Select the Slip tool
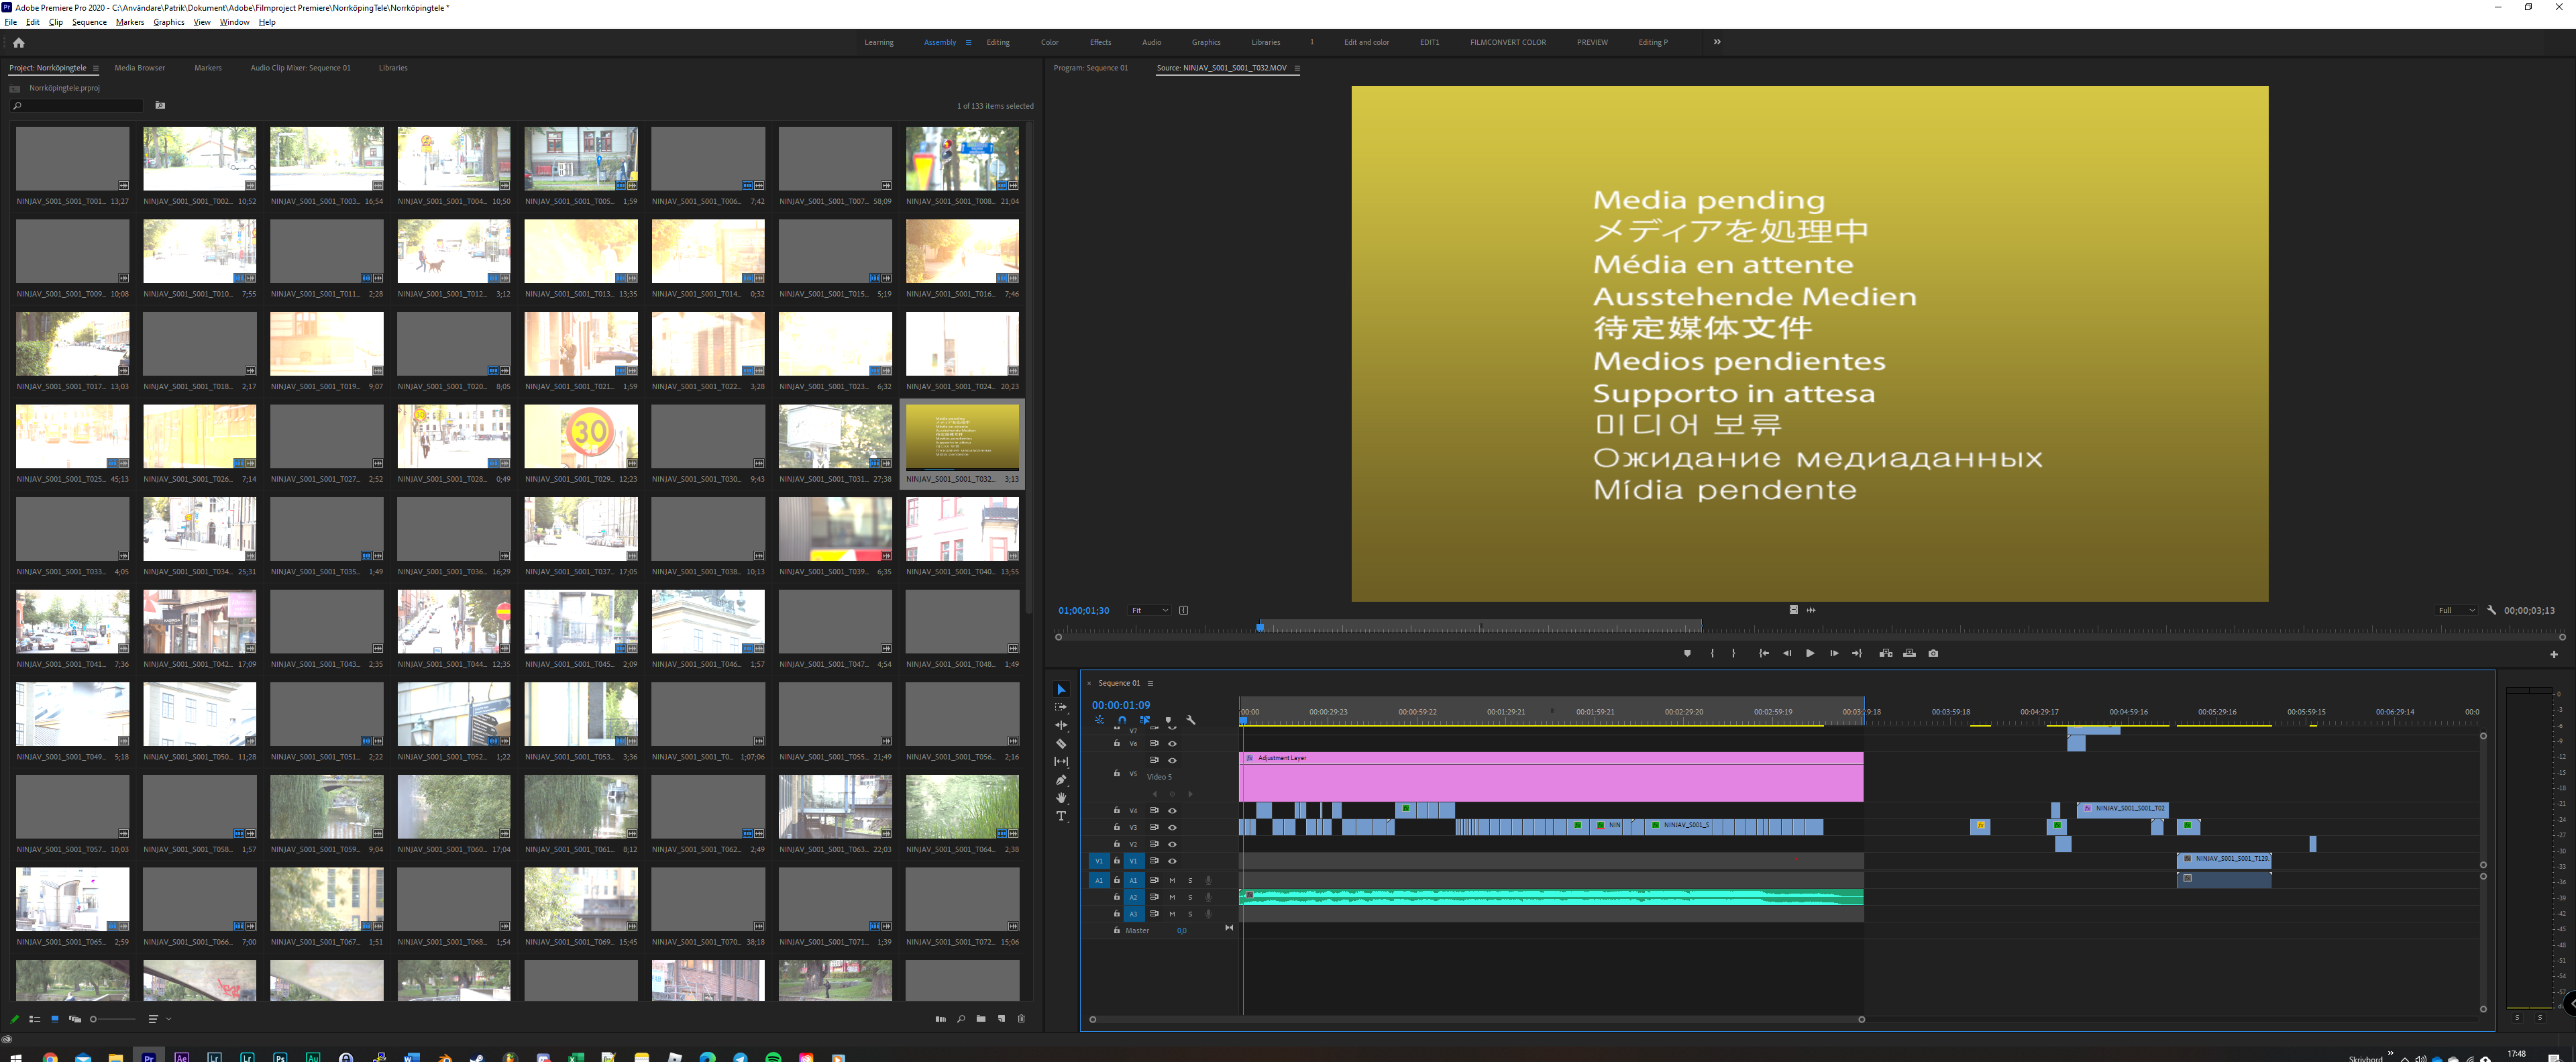 click(x=1061, y=761)
